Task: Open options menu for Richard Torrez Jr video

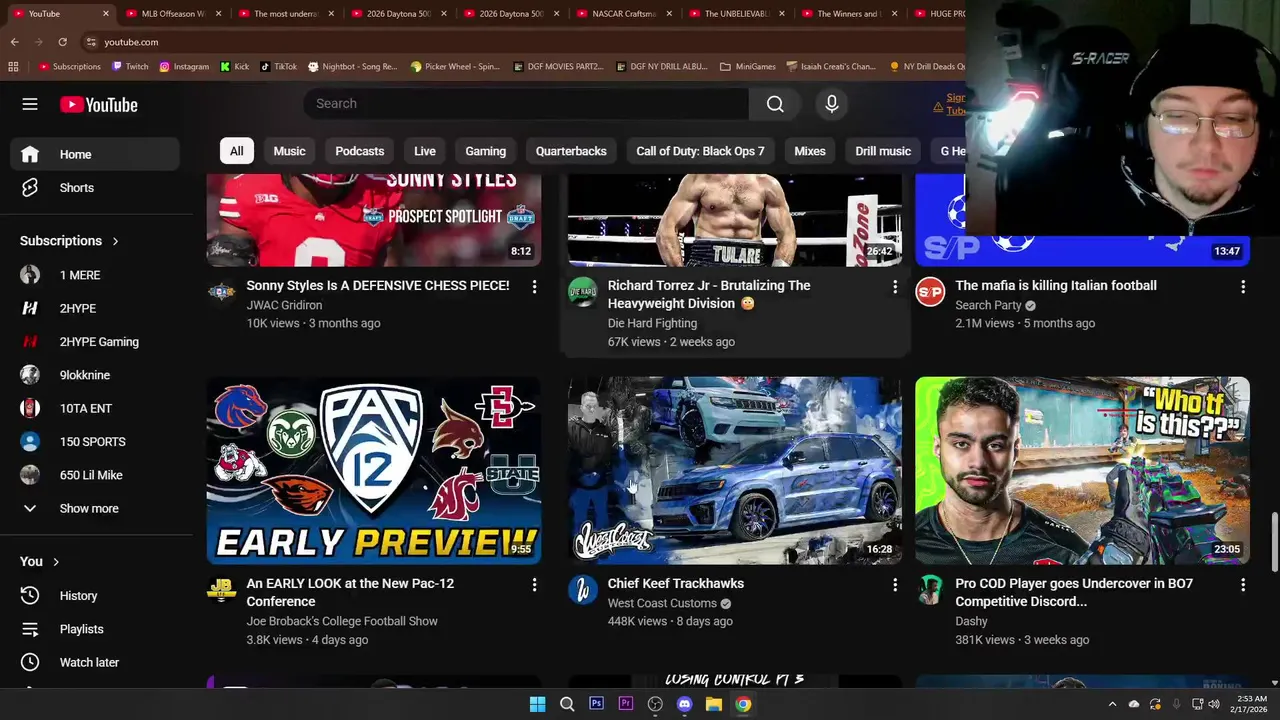Action: [895, 287]
